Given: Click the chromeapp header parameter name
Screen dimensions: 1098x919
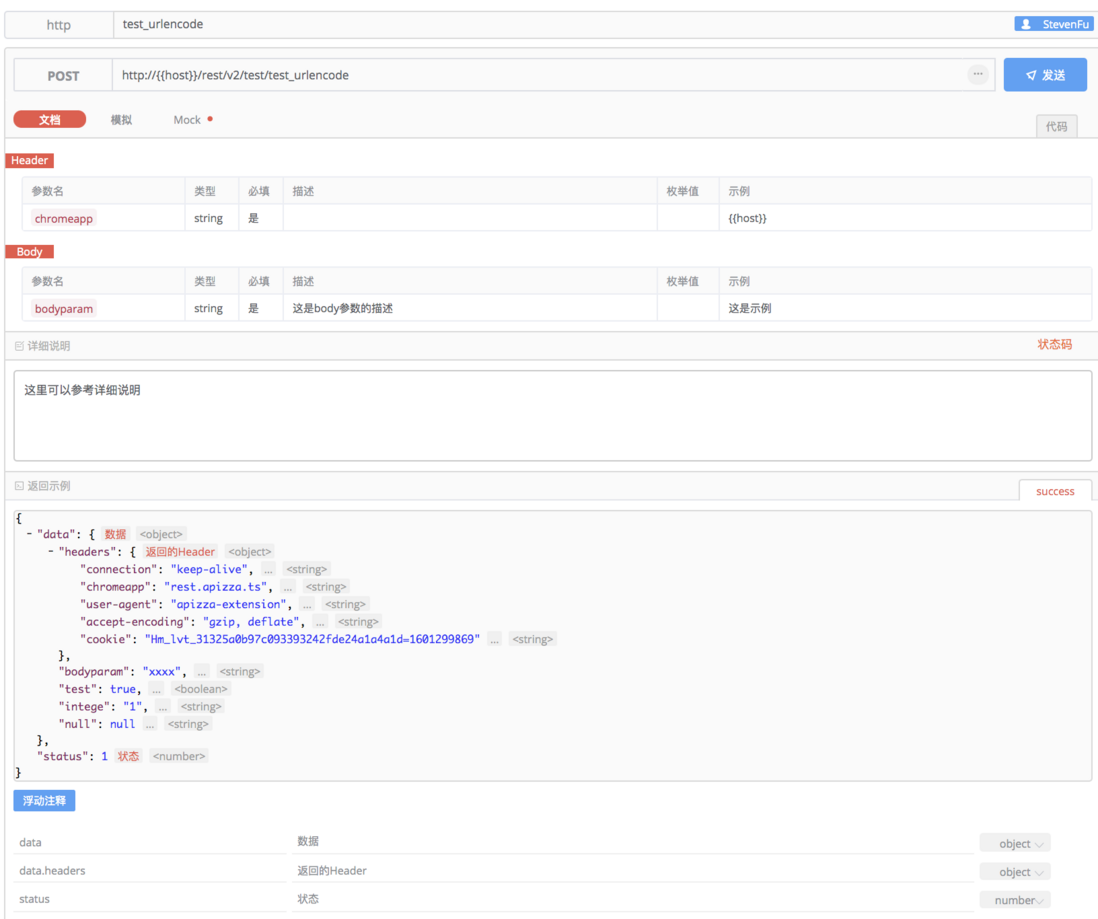Looking at the screenshot, I should click(x=64, y=219).
